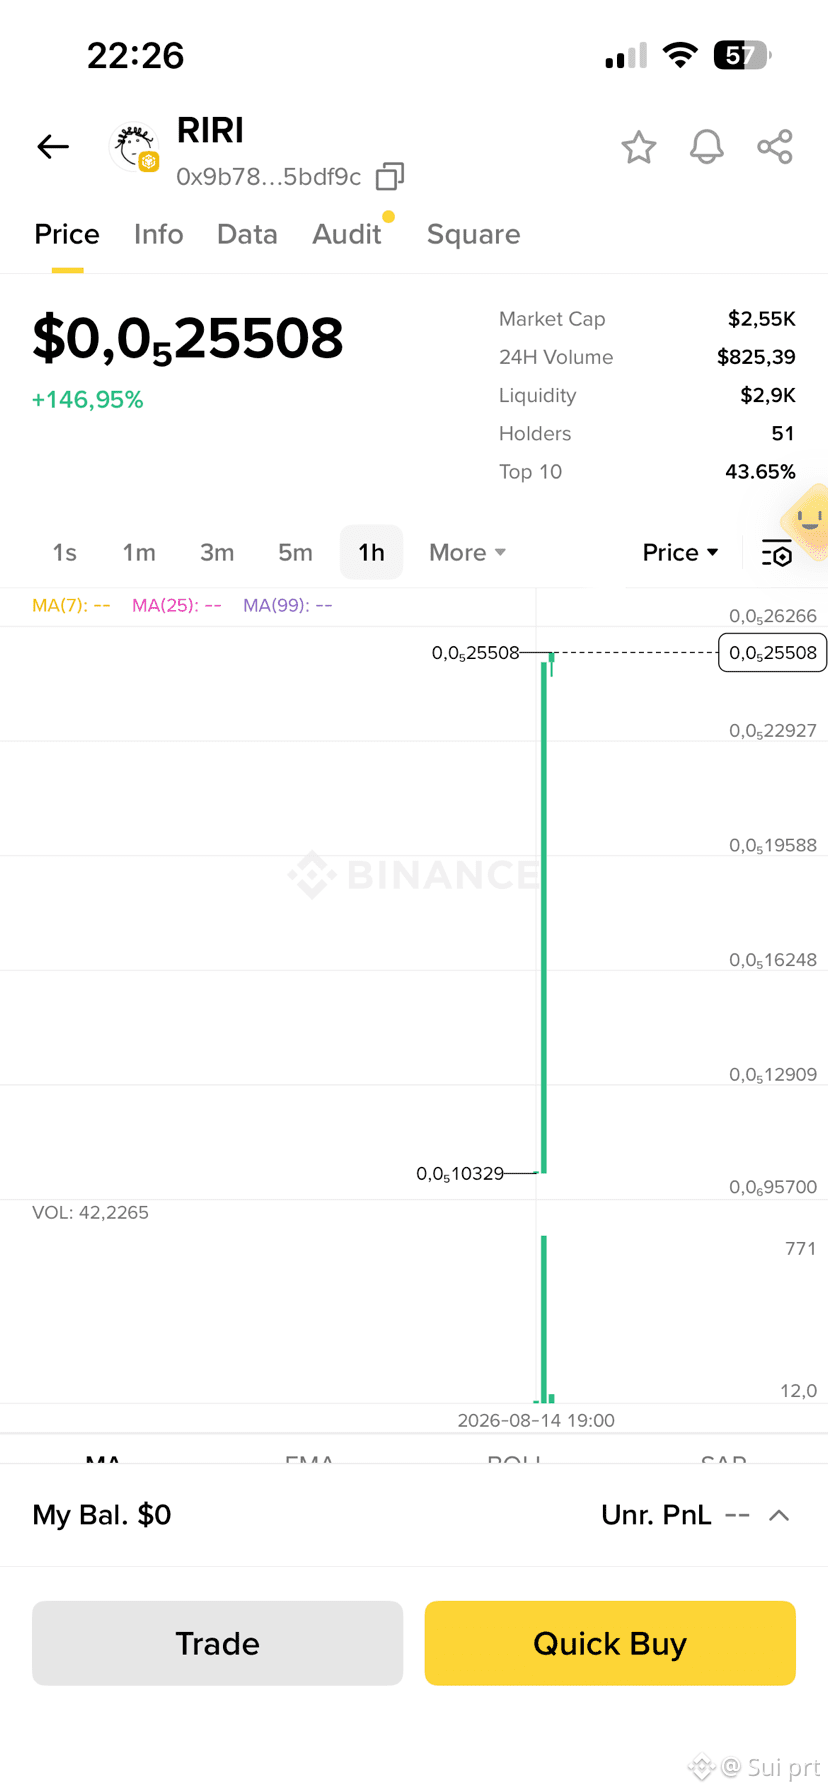Tap the RIRI token avatar
Image resolution: width=828 pixels, height=1792 pixels.
tap(134, 148)
